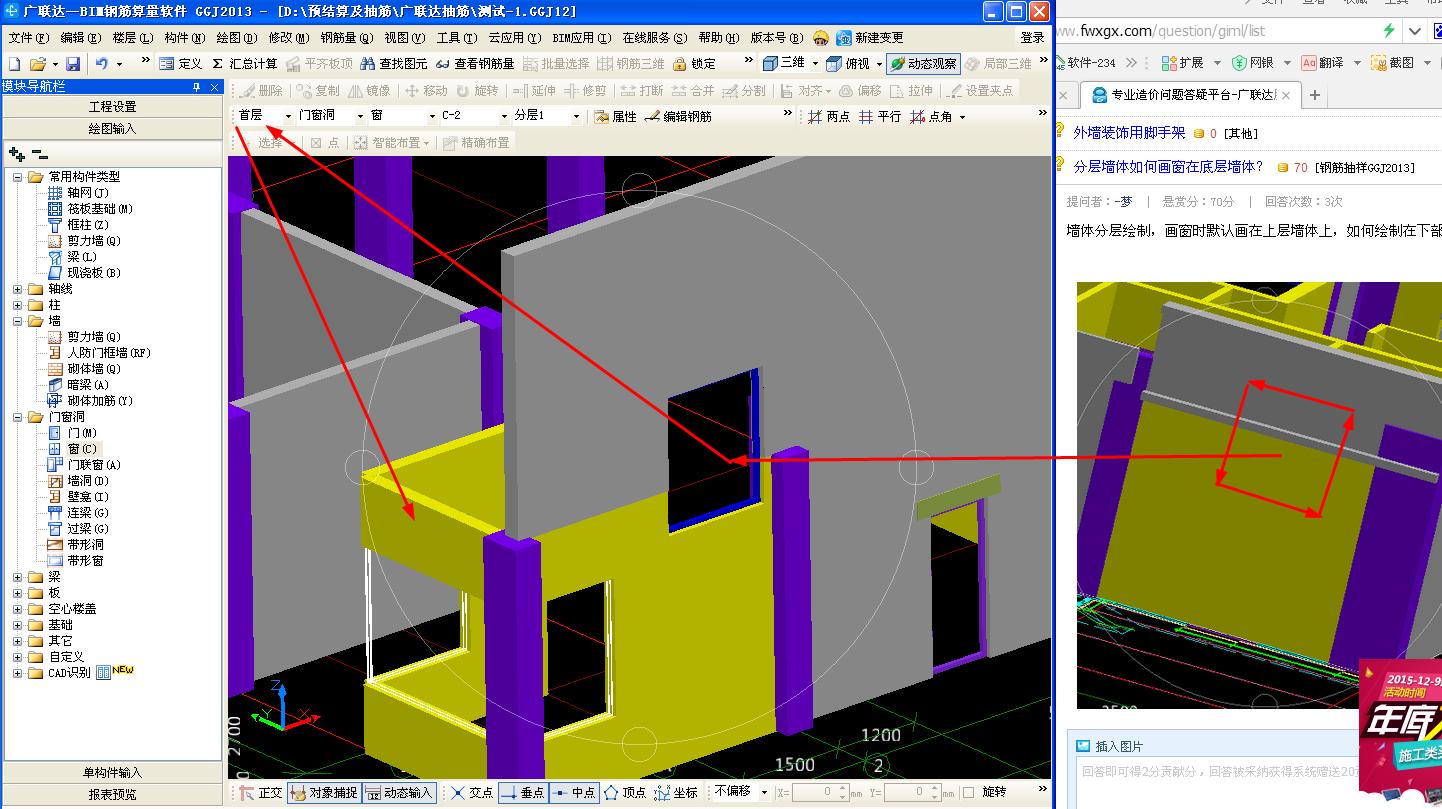Click collapse-all minus icon in navigation panel
The height and width of the screenshot is (809, 1442).
(40, 154)
